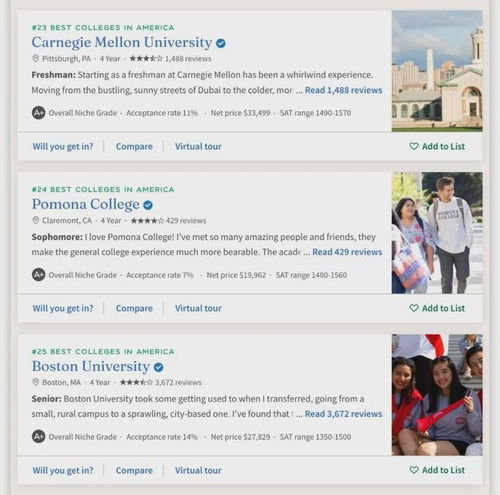The width and height of the screenshot is (500, 495).
Task: Start the Virtual tour for Boston University
Action: (198, 470)
